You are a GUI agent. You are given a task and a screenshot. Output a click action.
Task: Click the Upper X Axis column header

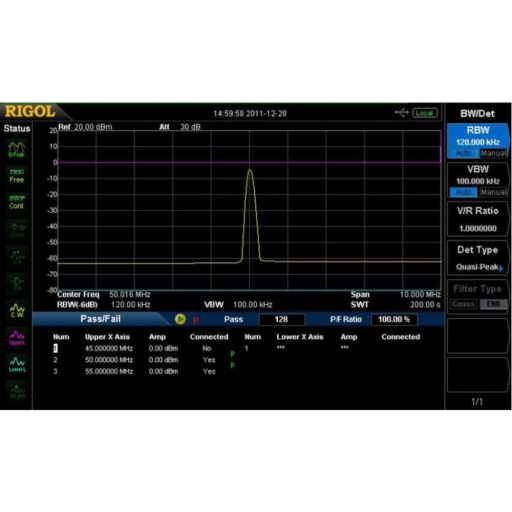pyautogui.click(x=107, y=337)
